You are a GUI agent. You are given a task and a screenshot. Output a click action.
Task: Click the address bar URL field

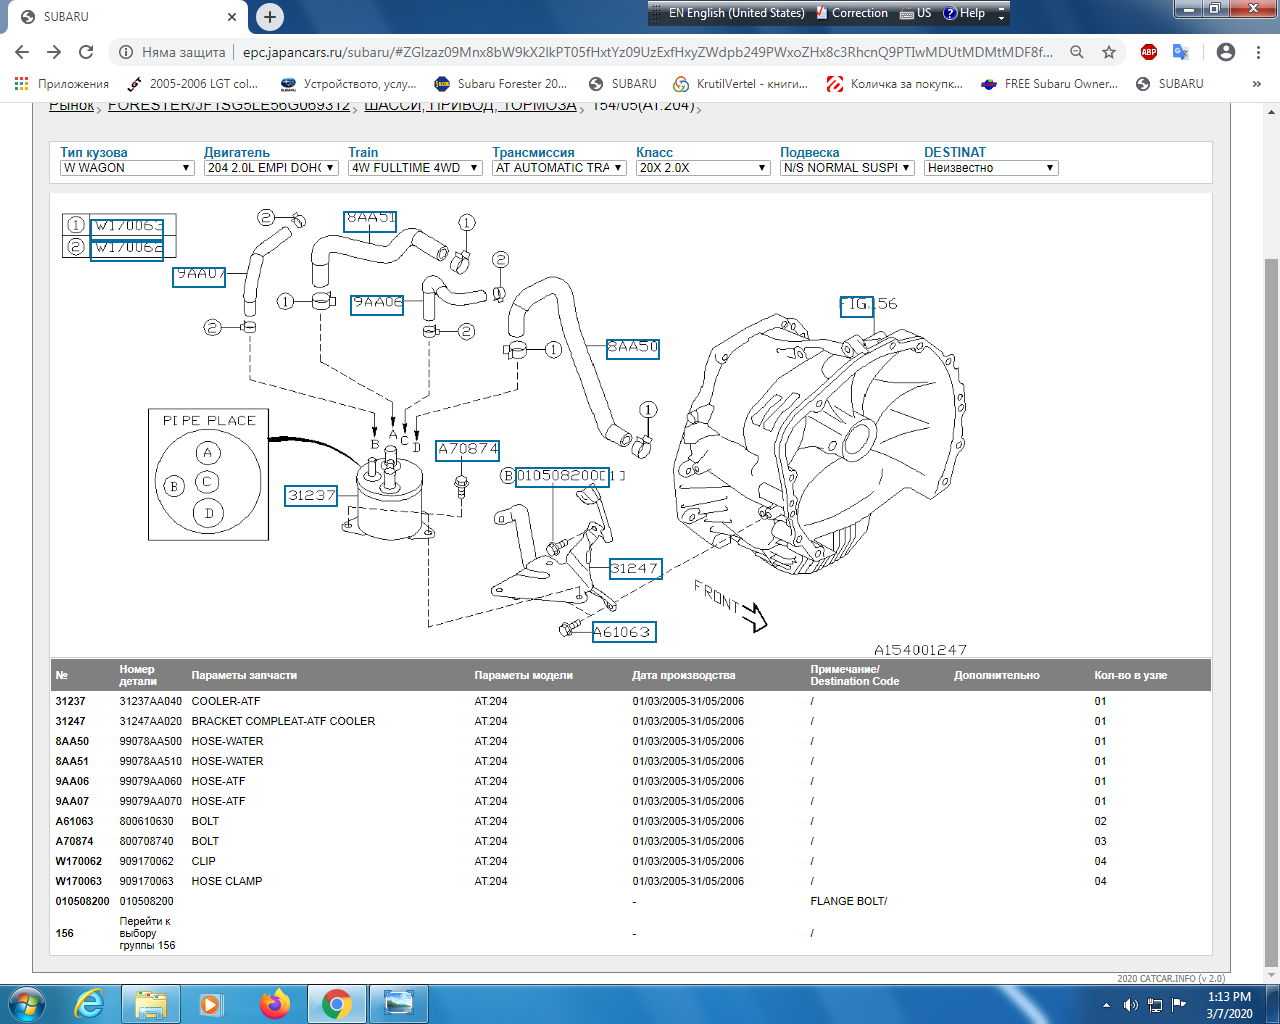click(648, 52)
